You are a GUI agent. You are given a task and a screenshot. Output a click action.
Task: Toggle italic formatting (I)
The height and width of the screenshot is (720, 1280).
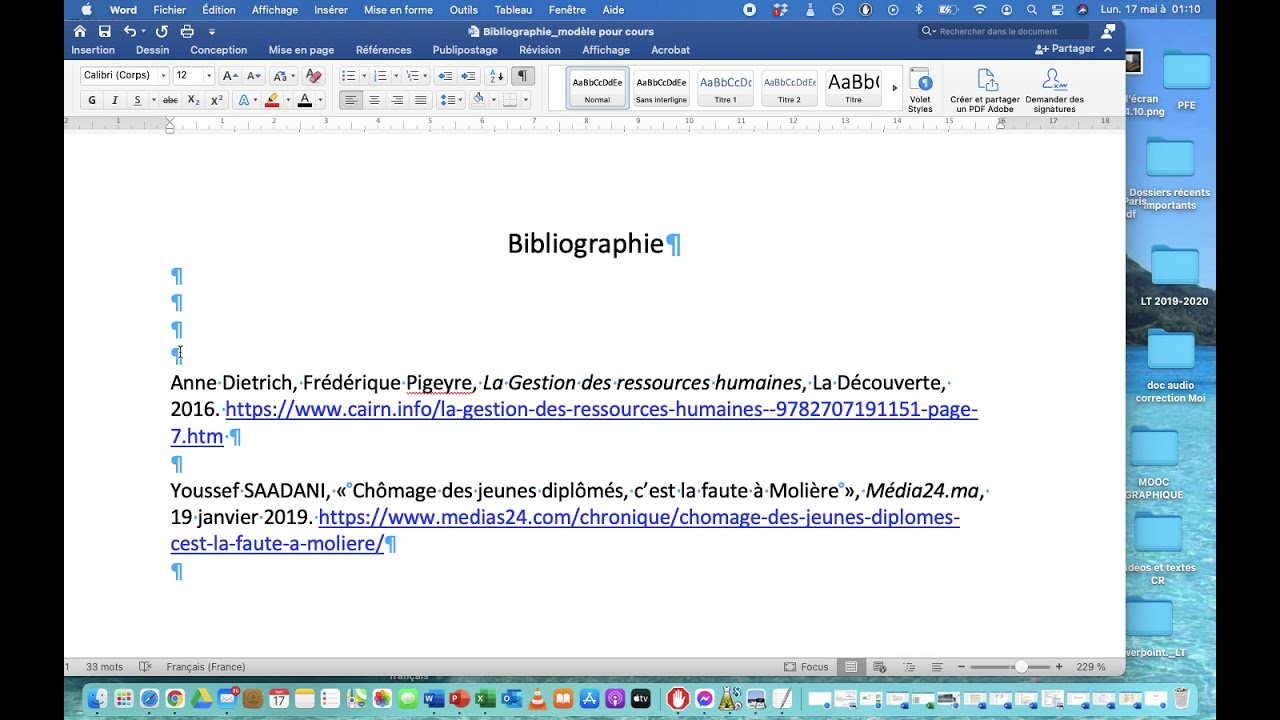point(115,100)
